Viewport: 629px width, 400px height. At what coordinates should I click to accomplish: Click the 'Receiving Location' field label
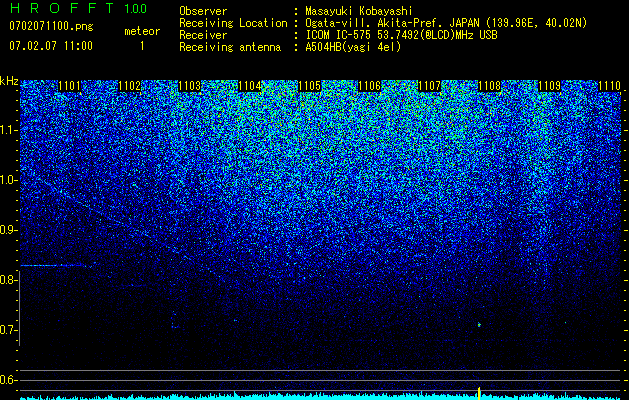pyautogui.click(x=233, y=23)
